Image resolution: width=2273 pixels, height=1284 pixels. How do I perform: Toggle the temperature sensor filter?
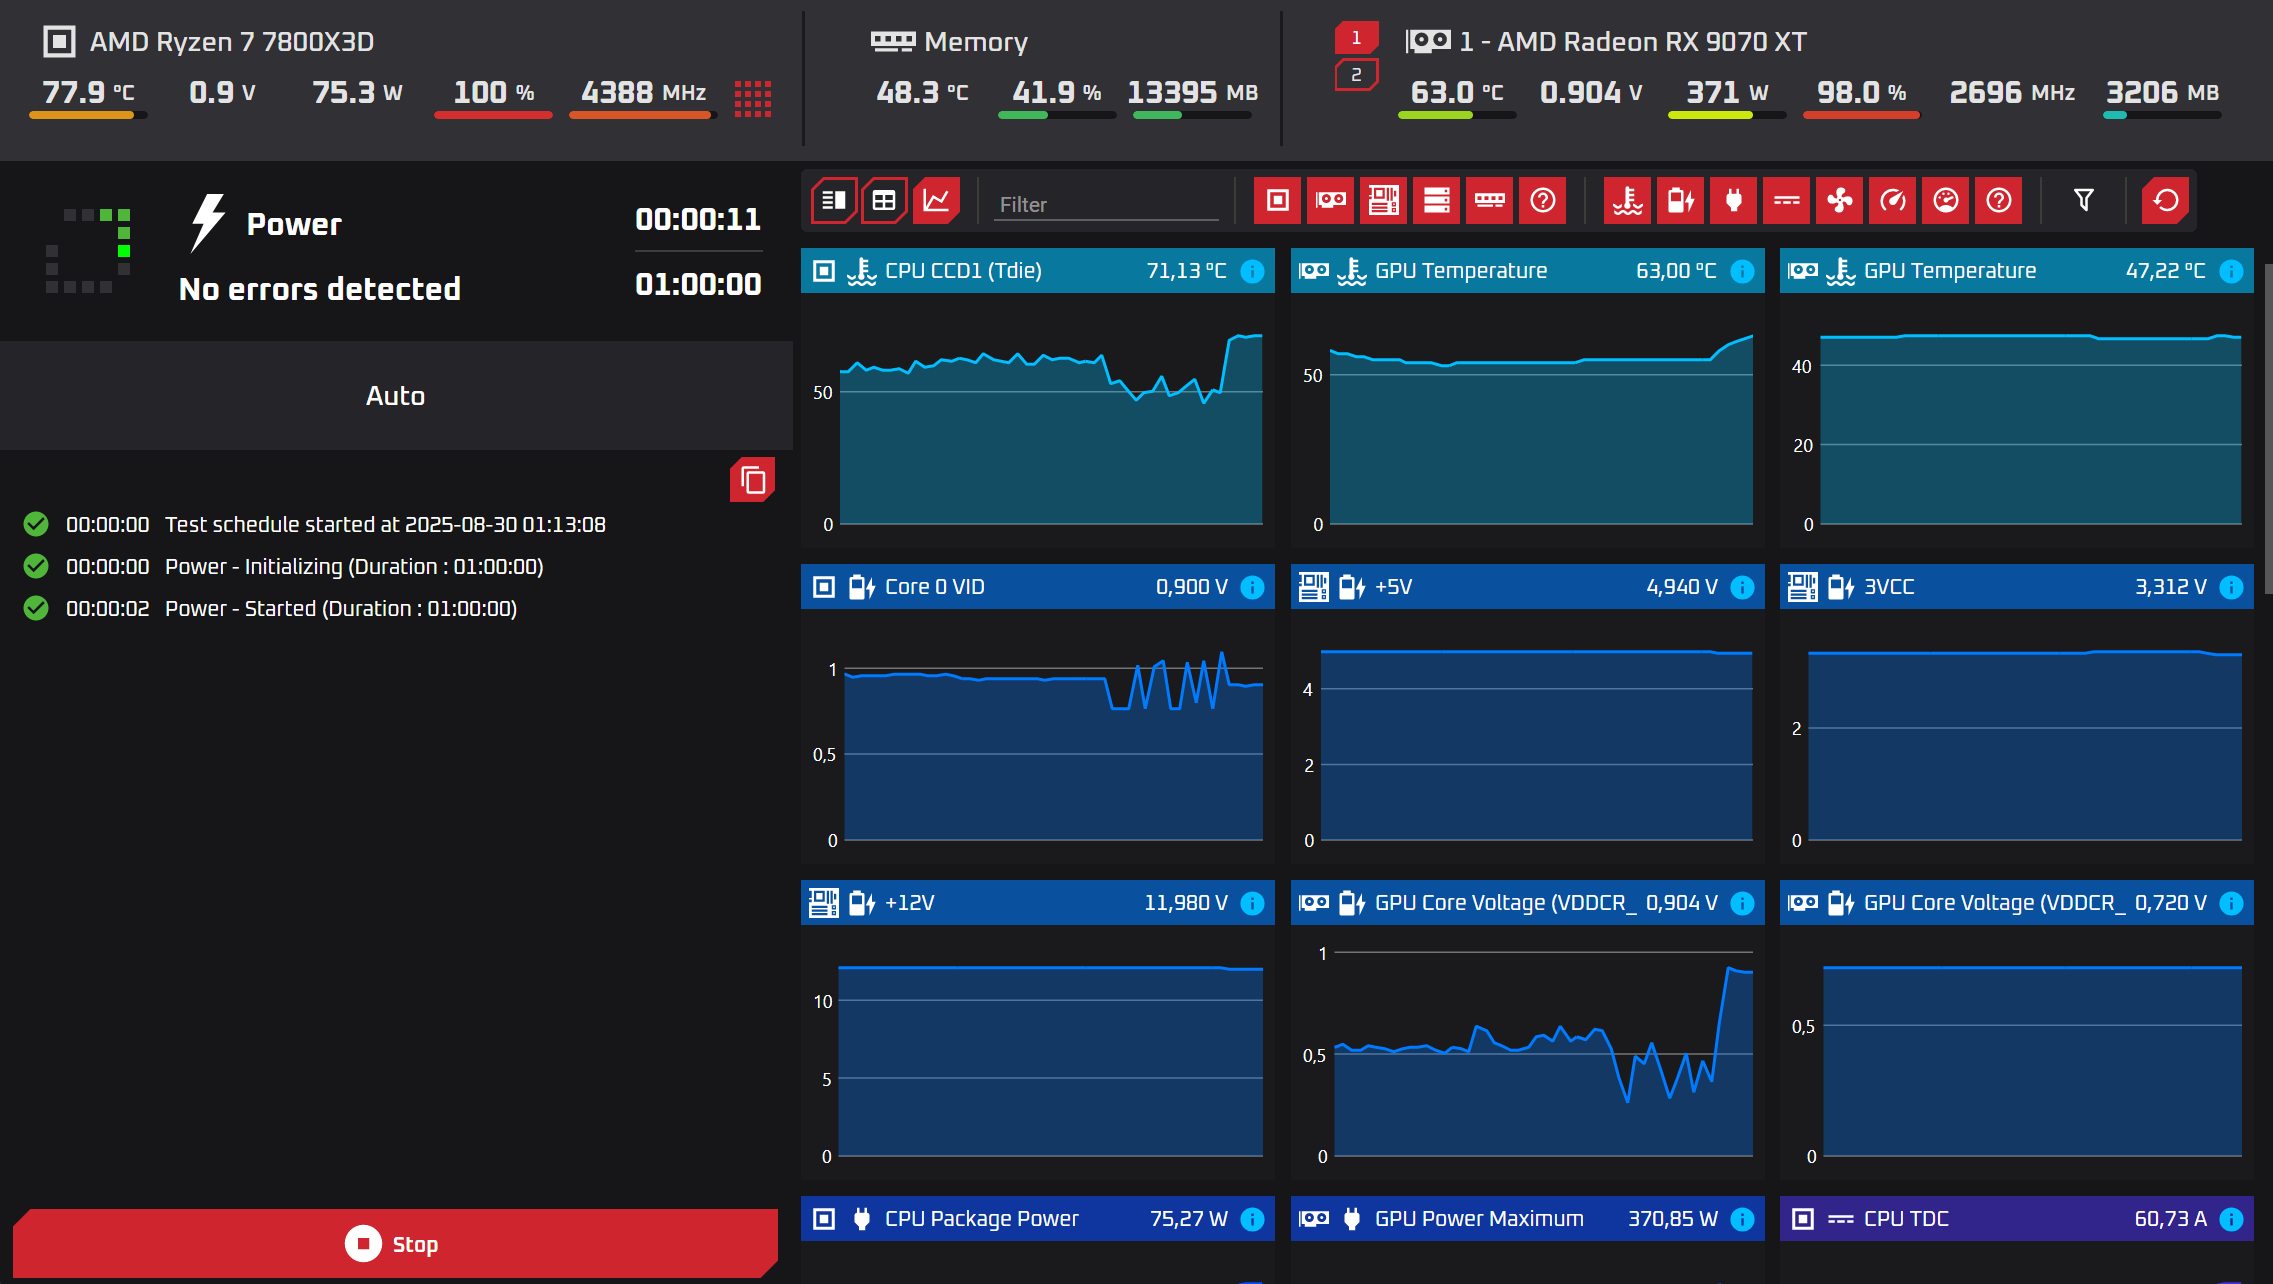[1627, 201]
